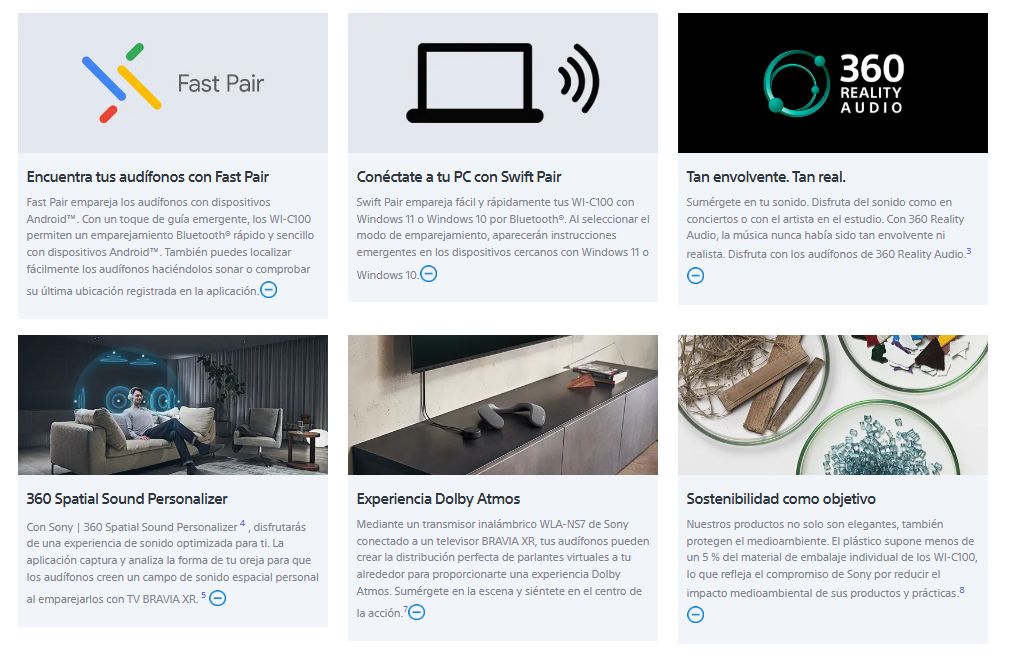This screenshot has height=658, width=1017.
Task: Open footnote 8 in sustainability card
Action: point(962,590)
